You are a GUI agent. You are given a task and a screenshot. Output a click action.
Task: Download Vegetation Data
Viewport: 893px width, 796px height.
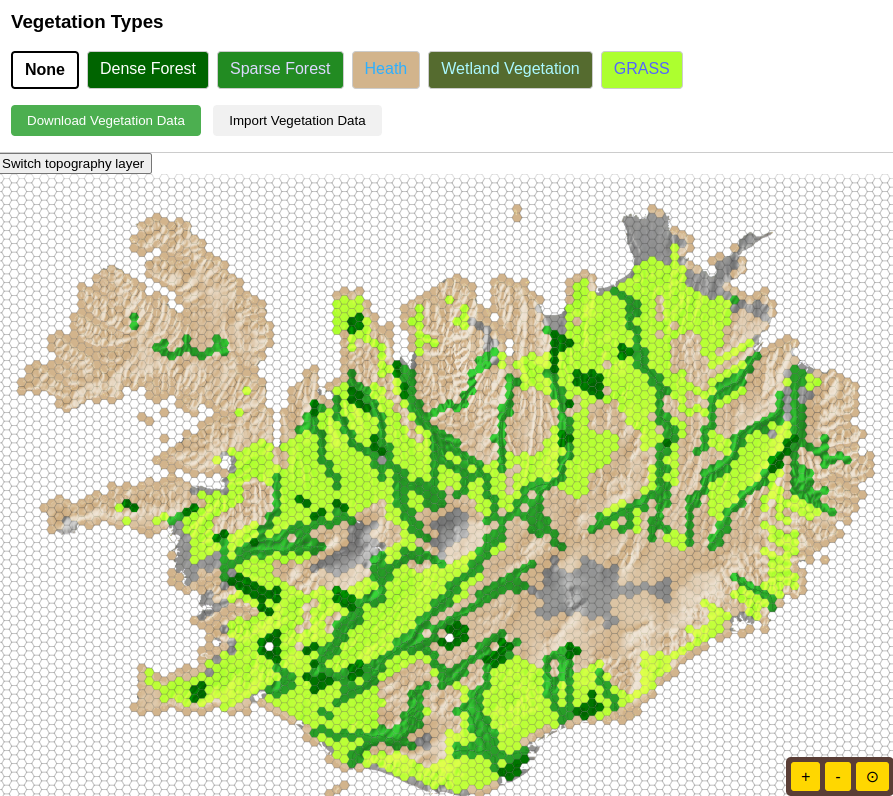[106, 121]
